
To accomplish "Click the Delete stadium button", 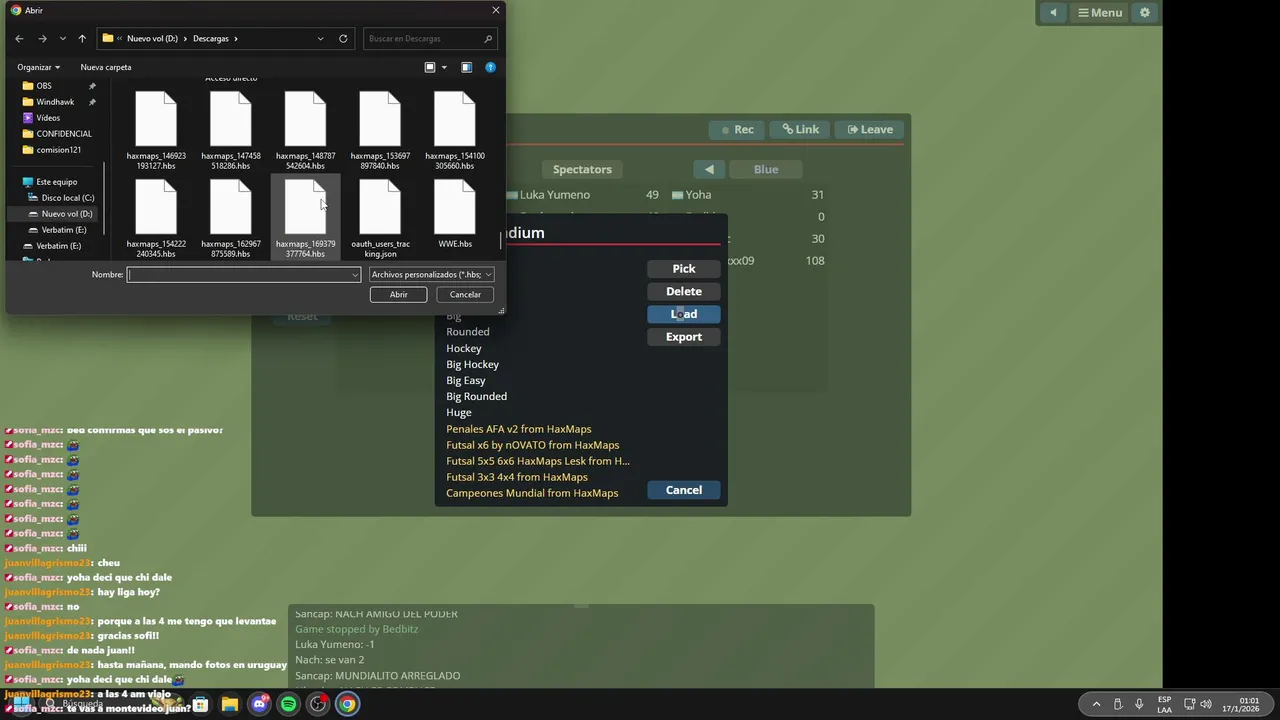I will tap(684, 291).
